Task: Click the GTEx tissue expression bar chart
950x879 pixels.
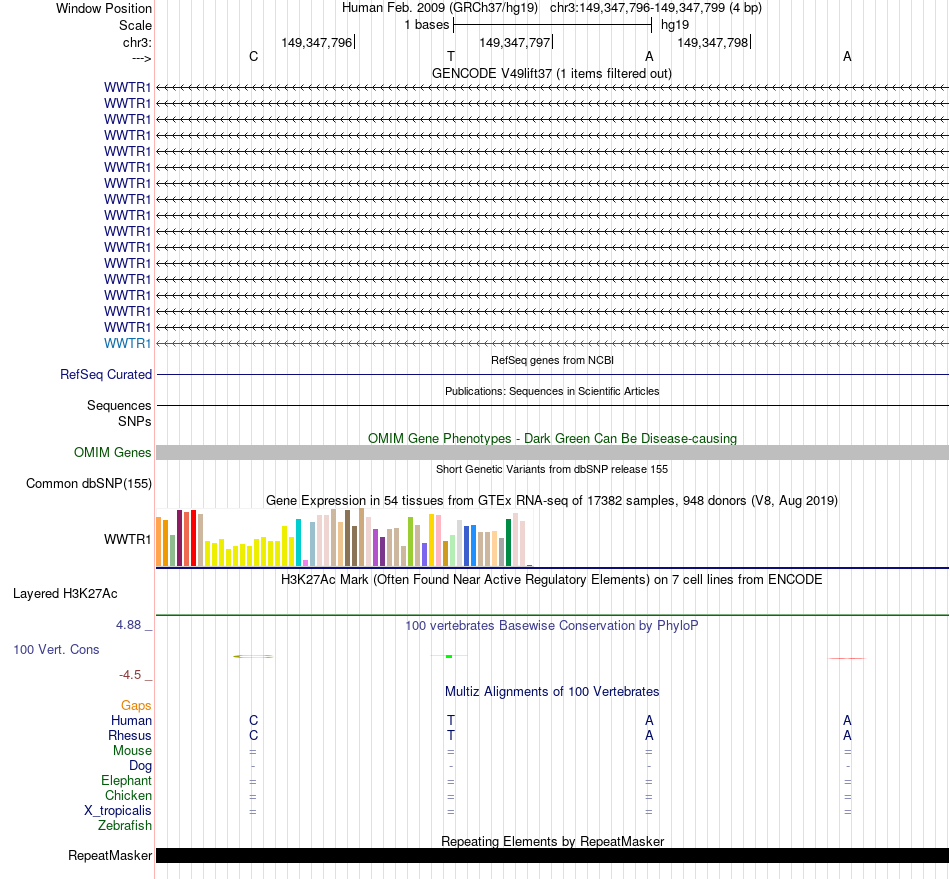Action: (345, 537)
